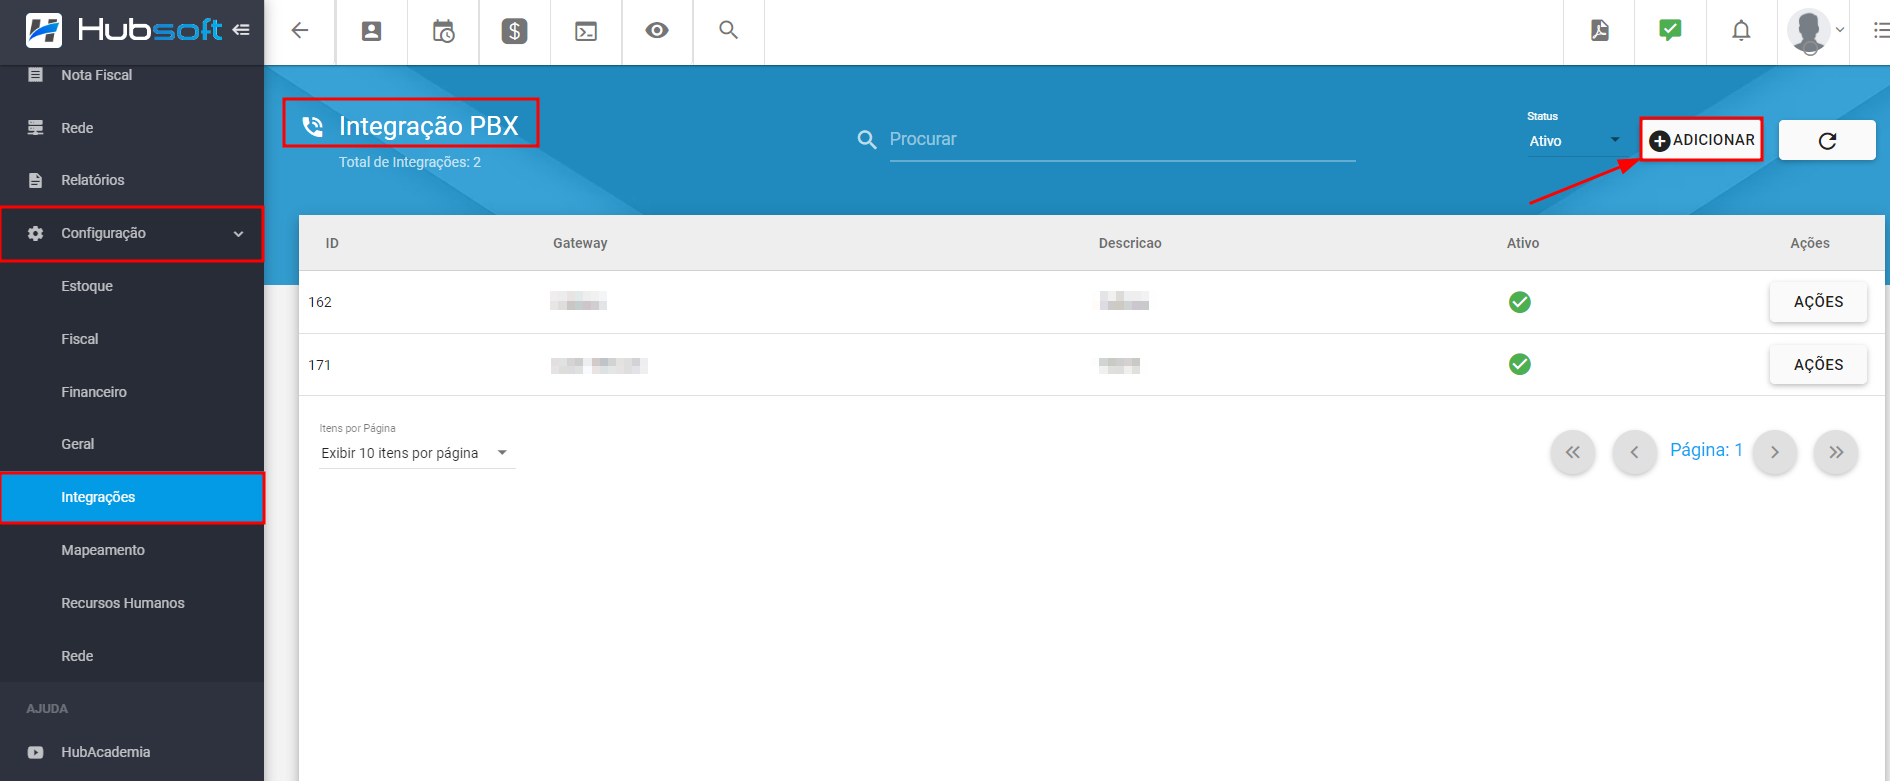Image resolution: width=1890 pixels, height=781 pixels.
Task: Click the HubAcademia video icon
Action: pyautogui.click(x=36, y=752)
